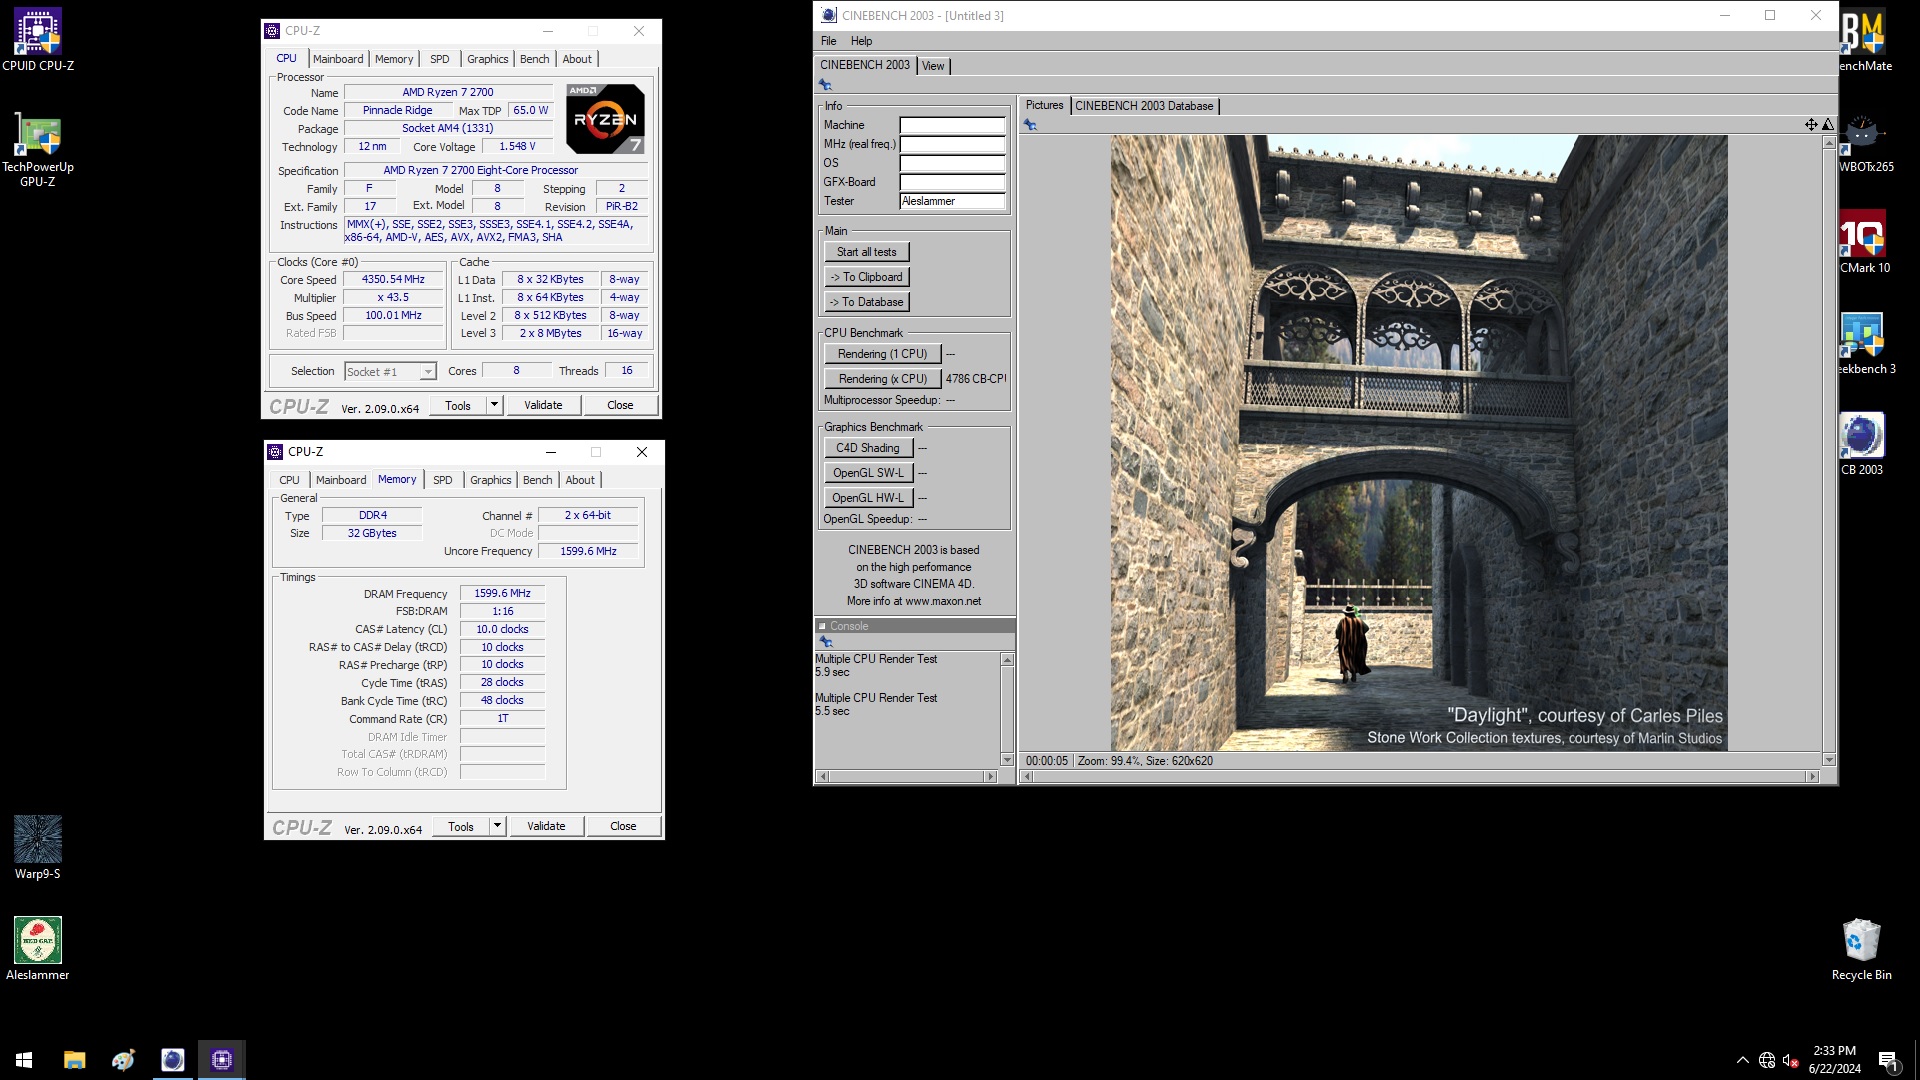Click the CPU-Z taskbar icon

click(221, 1060)
